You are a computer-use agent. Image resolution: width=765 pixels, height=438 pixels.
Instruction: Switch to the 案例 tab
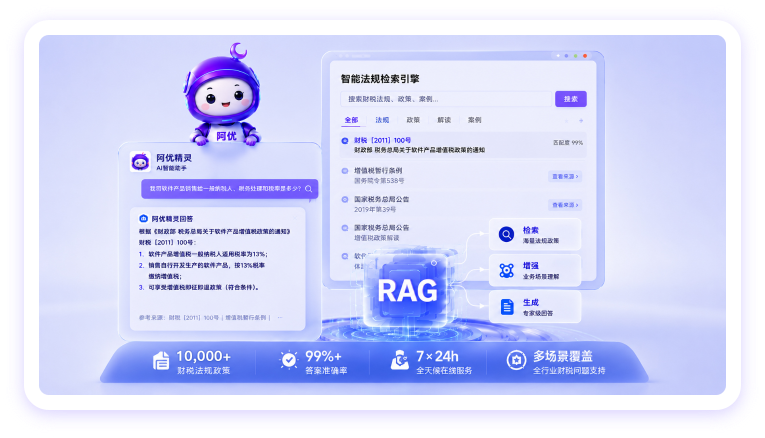(475, 120)
